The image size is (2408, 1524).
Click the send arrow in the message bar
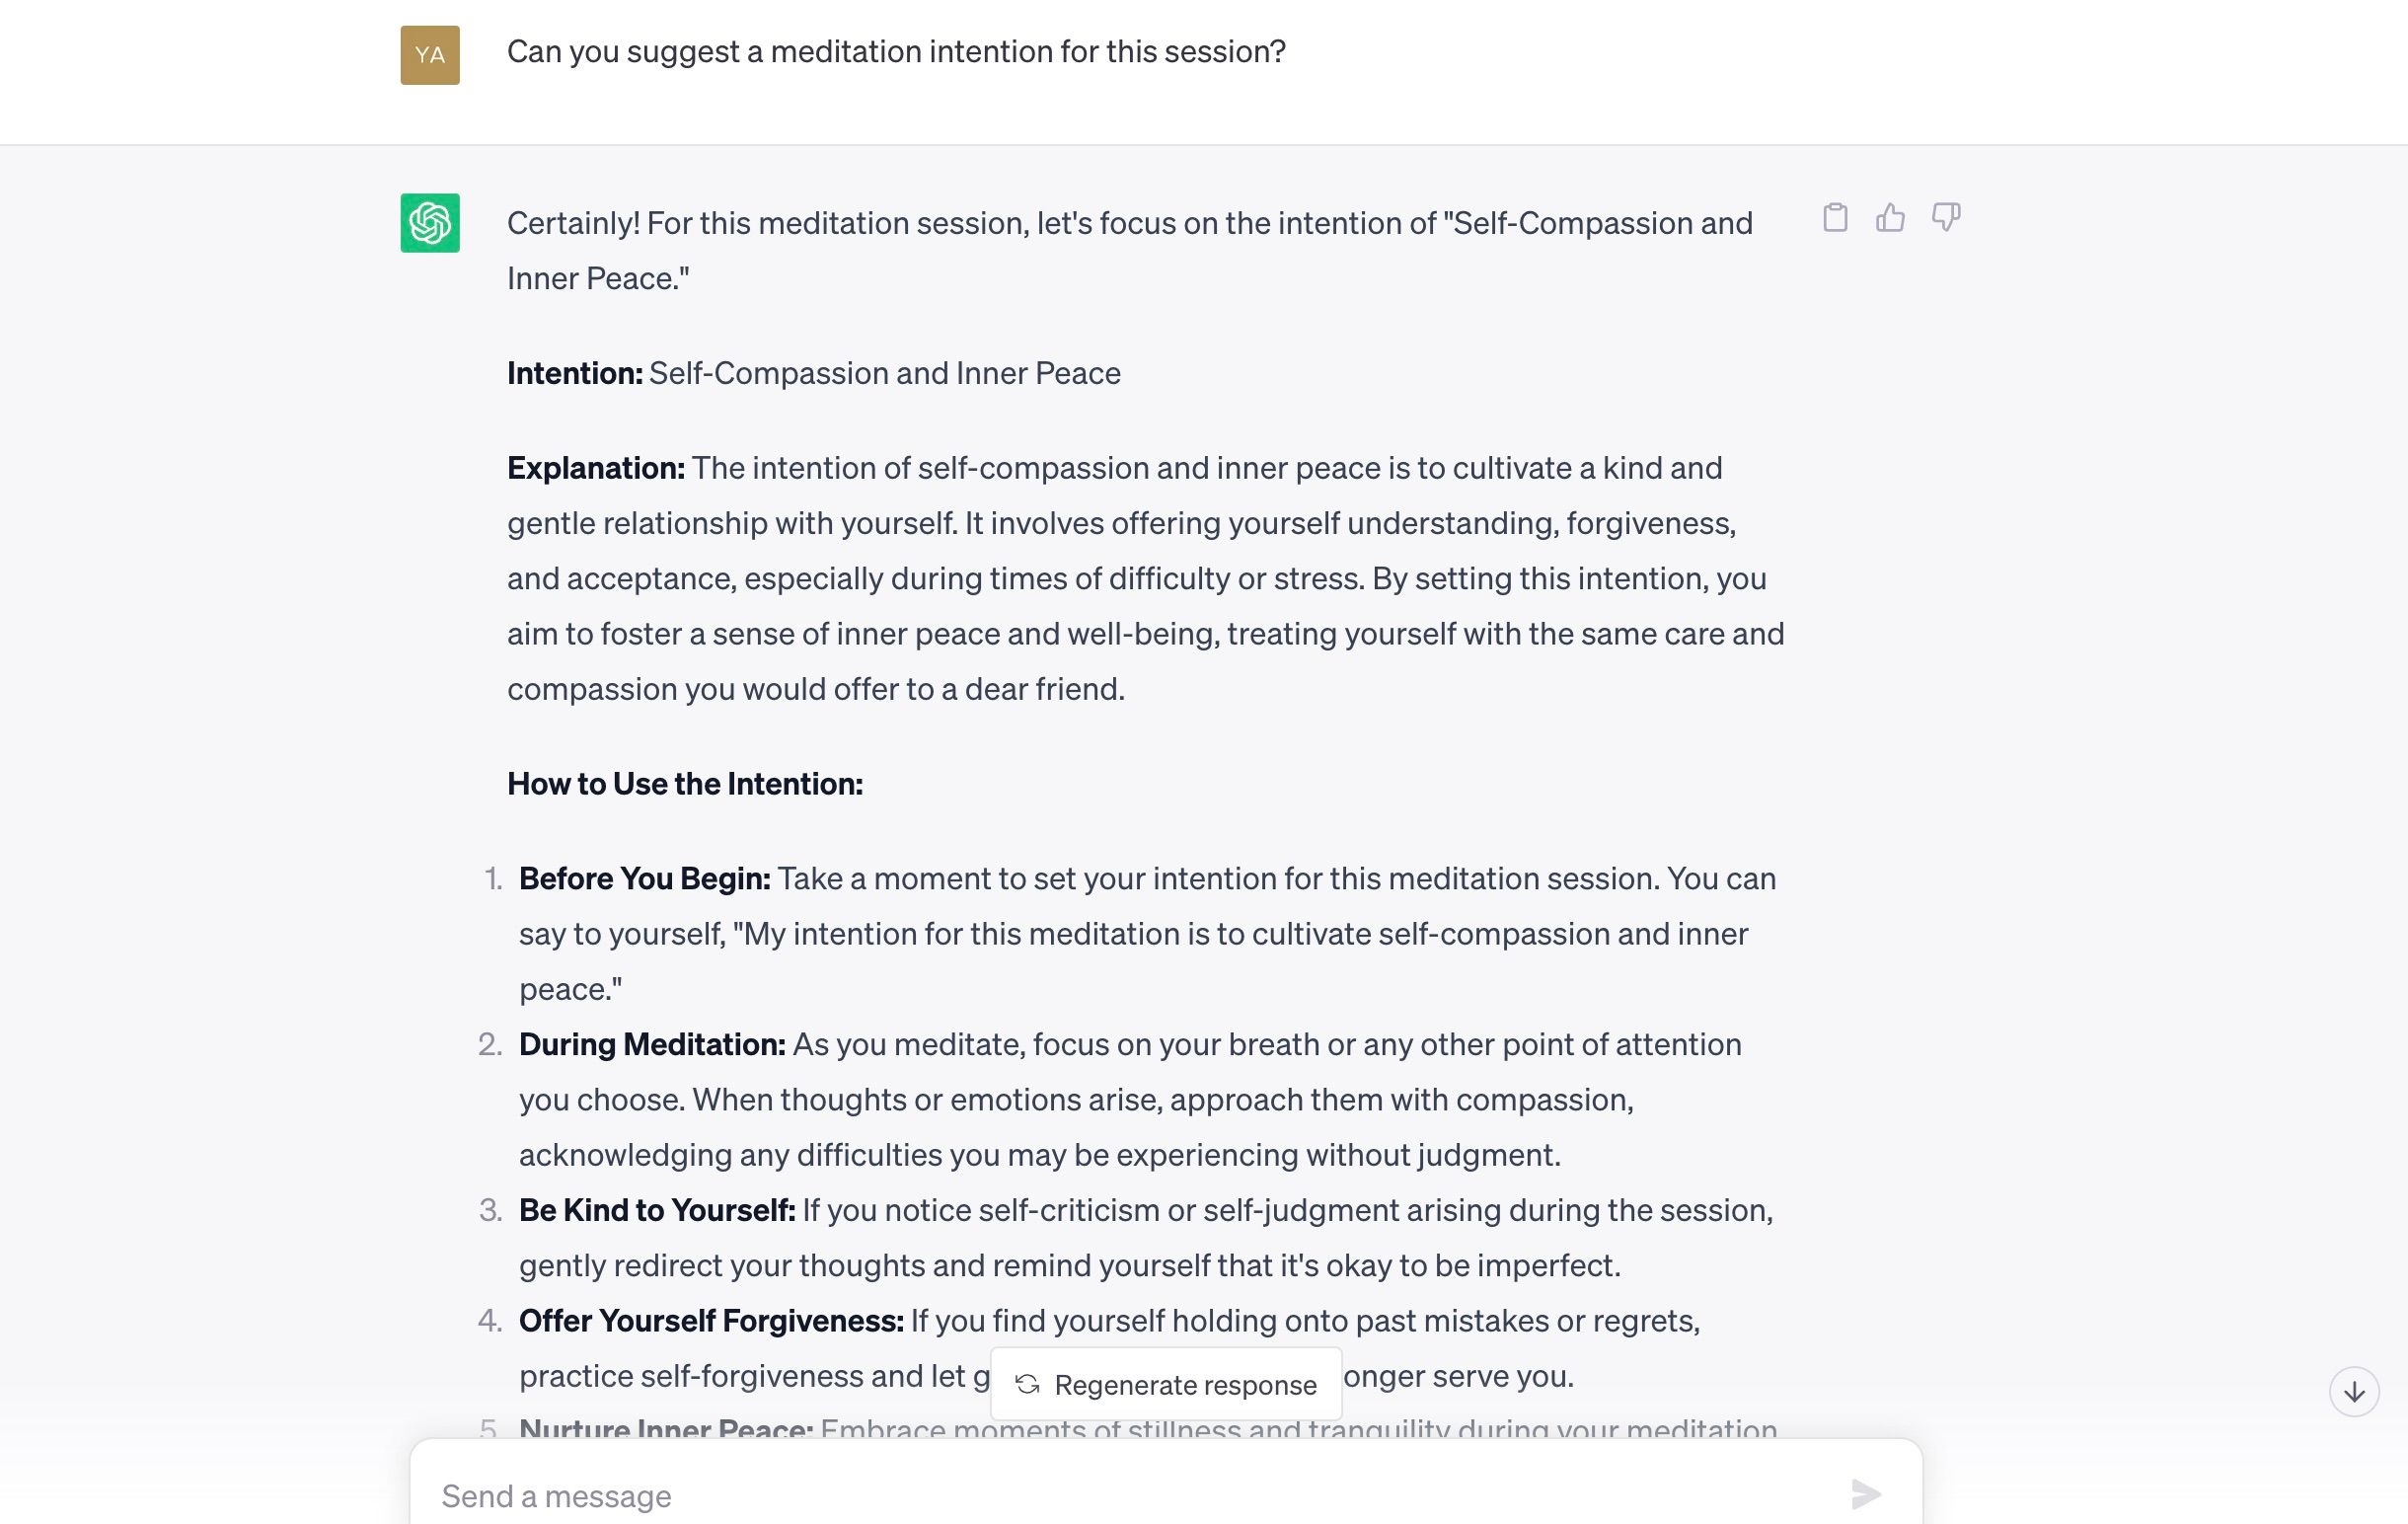pos(1866,1494)
